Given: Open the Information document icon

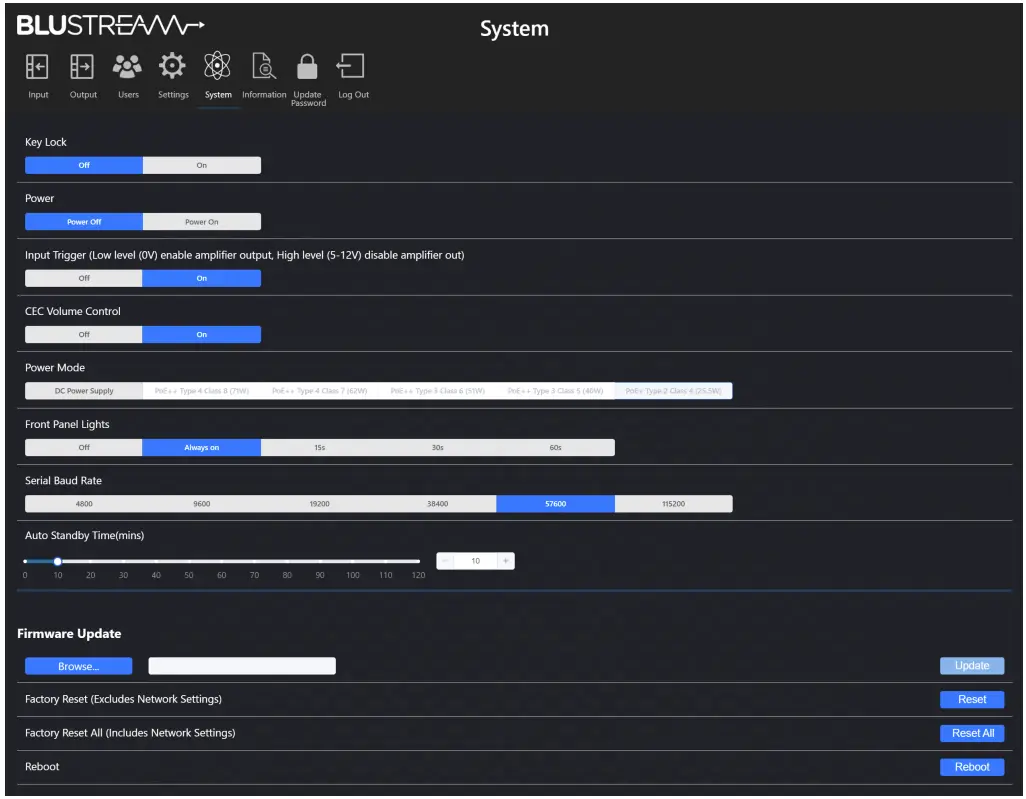Looking at the screenshot, I should click(264, 66).
